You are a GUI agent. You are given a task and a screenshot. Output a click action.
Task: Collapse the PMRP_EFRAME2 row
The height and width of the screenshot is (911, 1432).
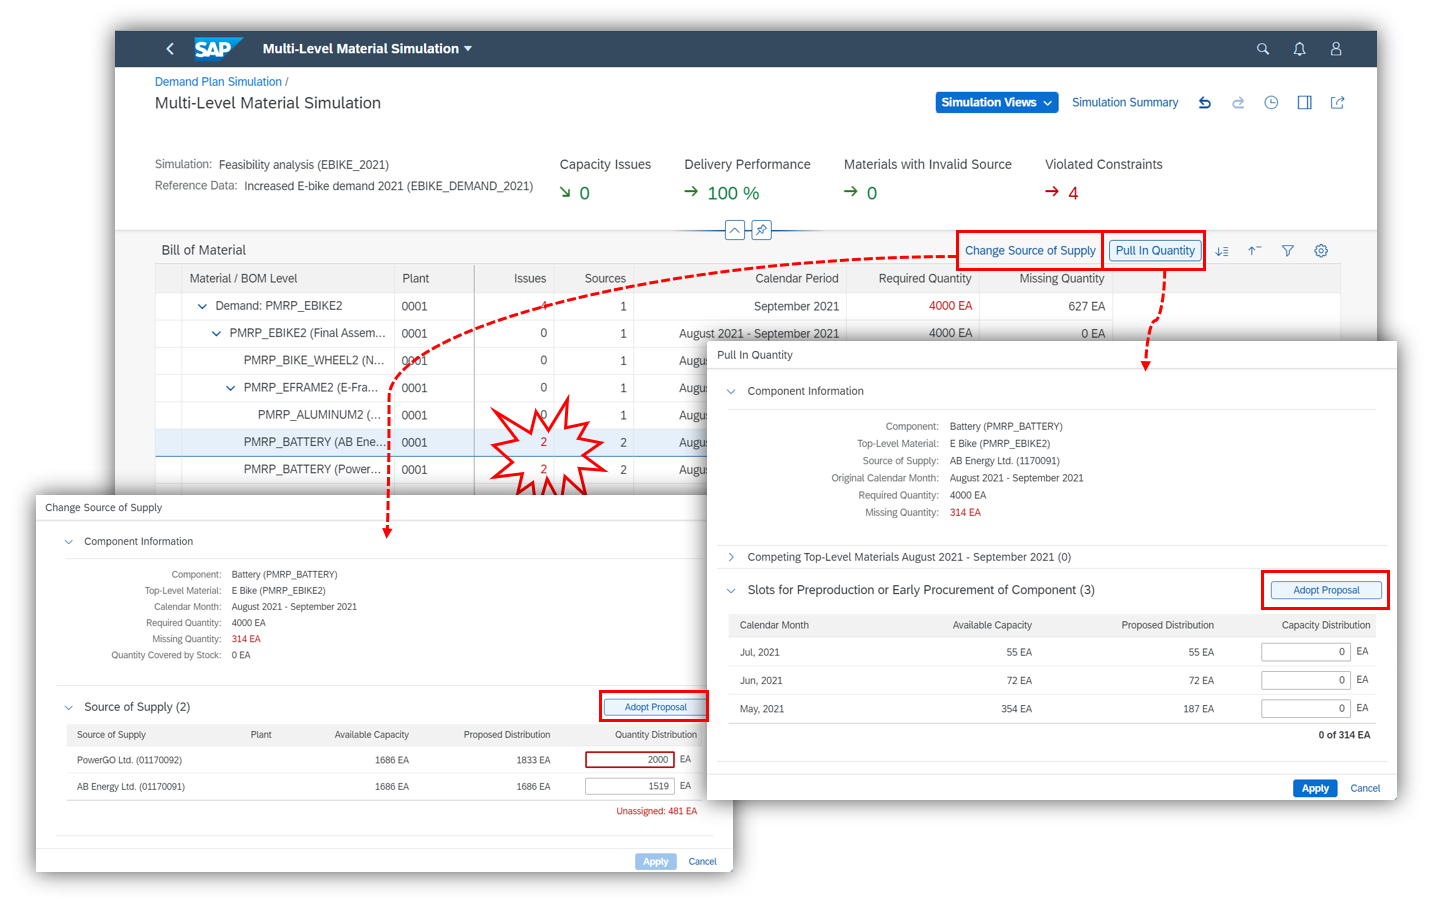click(x=230, y=388)
